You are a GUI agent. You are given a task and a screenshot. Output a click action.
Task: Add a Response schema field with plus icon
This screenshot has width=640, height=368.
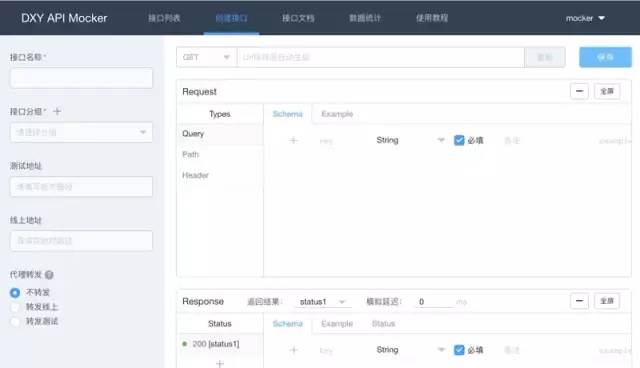pos(293,350)
